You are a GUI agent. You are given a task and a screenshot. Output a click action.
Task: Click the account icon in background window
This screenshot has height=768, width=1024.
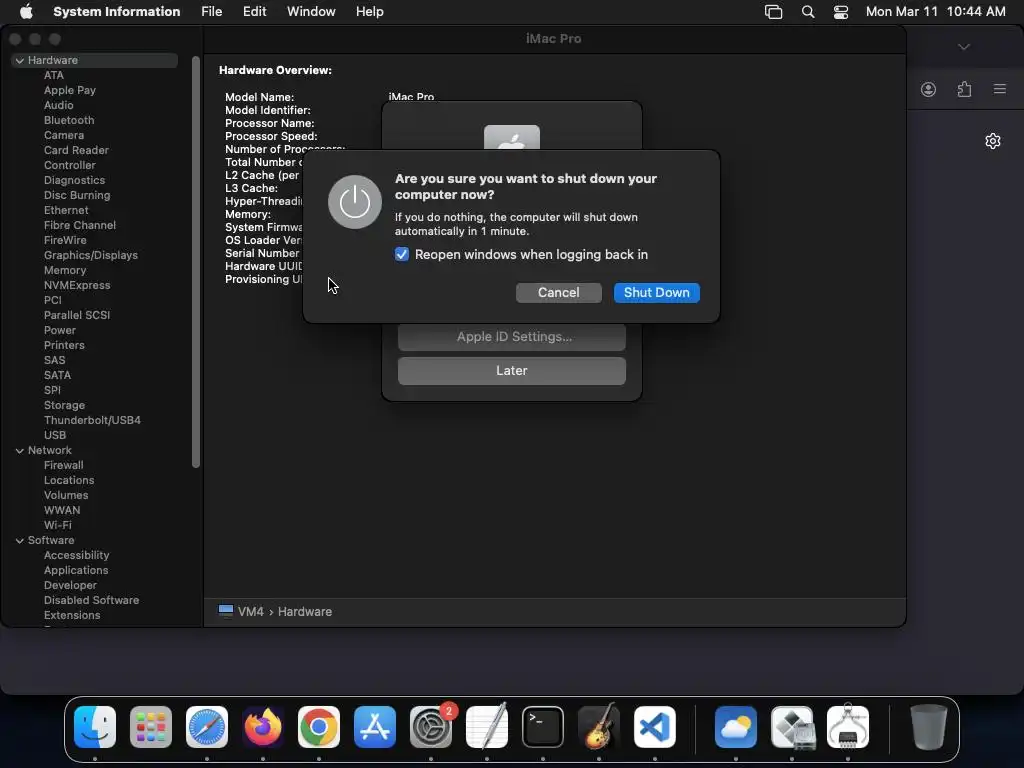[929, 89]
